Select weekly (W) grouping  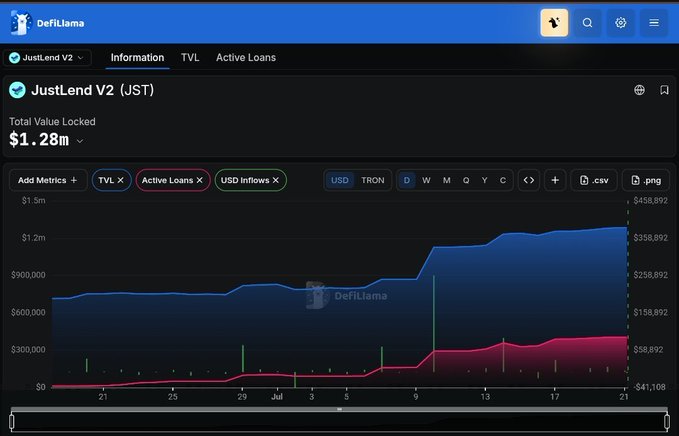pos(427,180)
